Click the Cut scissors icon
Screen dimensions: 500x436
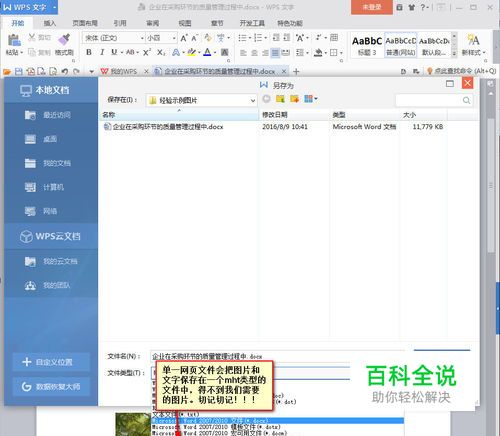pyautogui.click(x=32, y=37)
